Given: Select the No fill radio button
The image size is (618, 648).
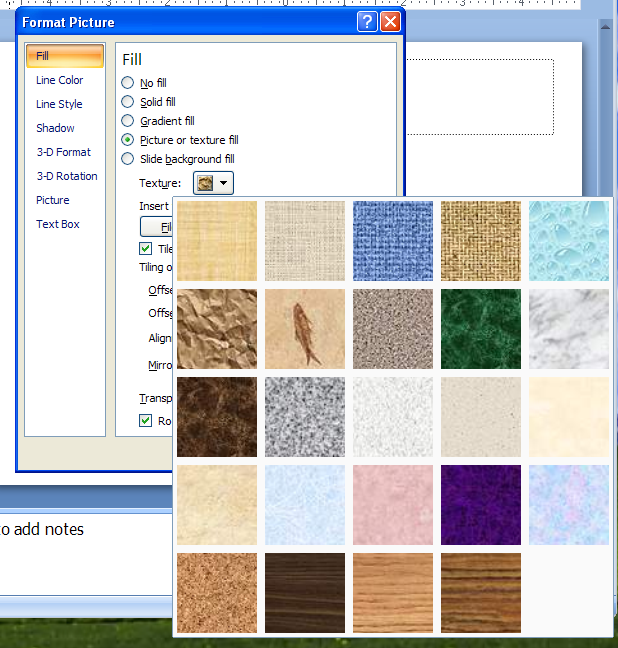Looking at the screenshot, I should (x=127, y=83).
